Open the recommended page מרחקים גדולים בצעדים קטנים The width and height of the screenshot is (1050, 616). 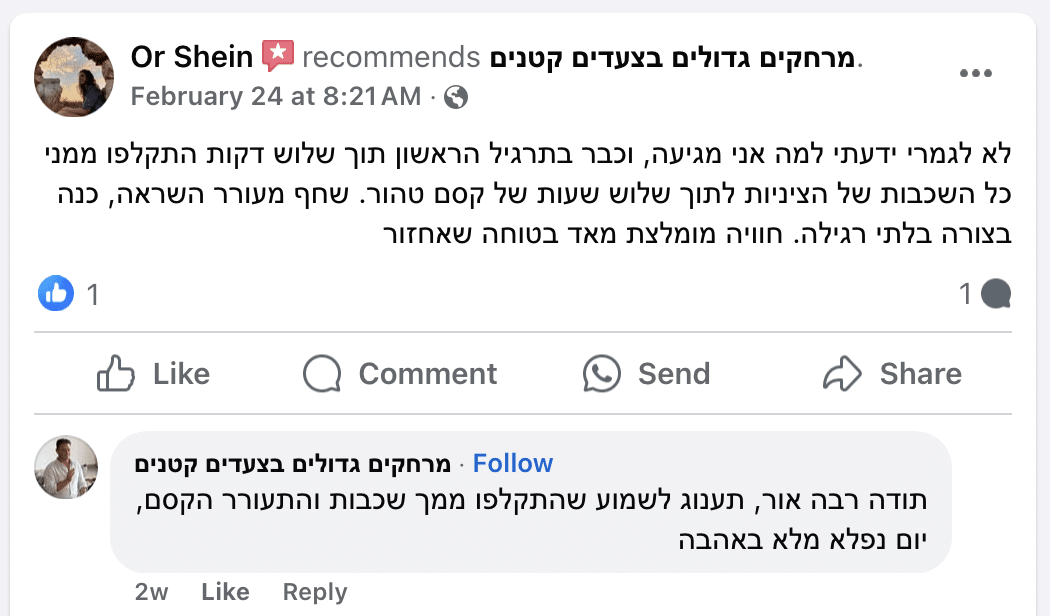pyautogui.click(x=672, y=58)
